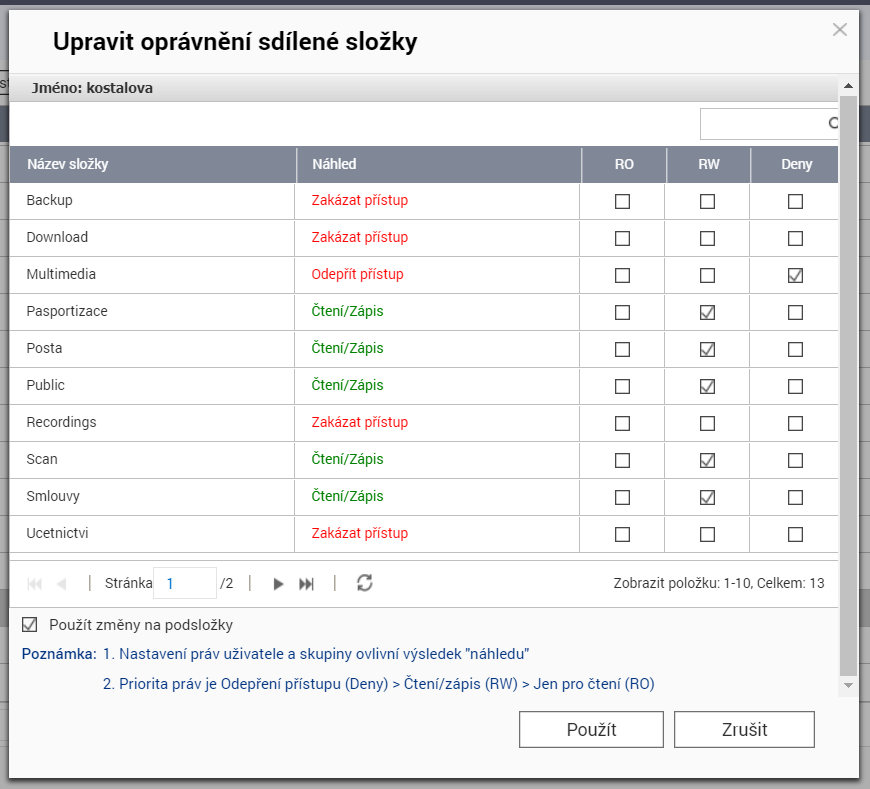Click the 'Zrušit' button
Screen dimensions: 870x789
[744, 730]
